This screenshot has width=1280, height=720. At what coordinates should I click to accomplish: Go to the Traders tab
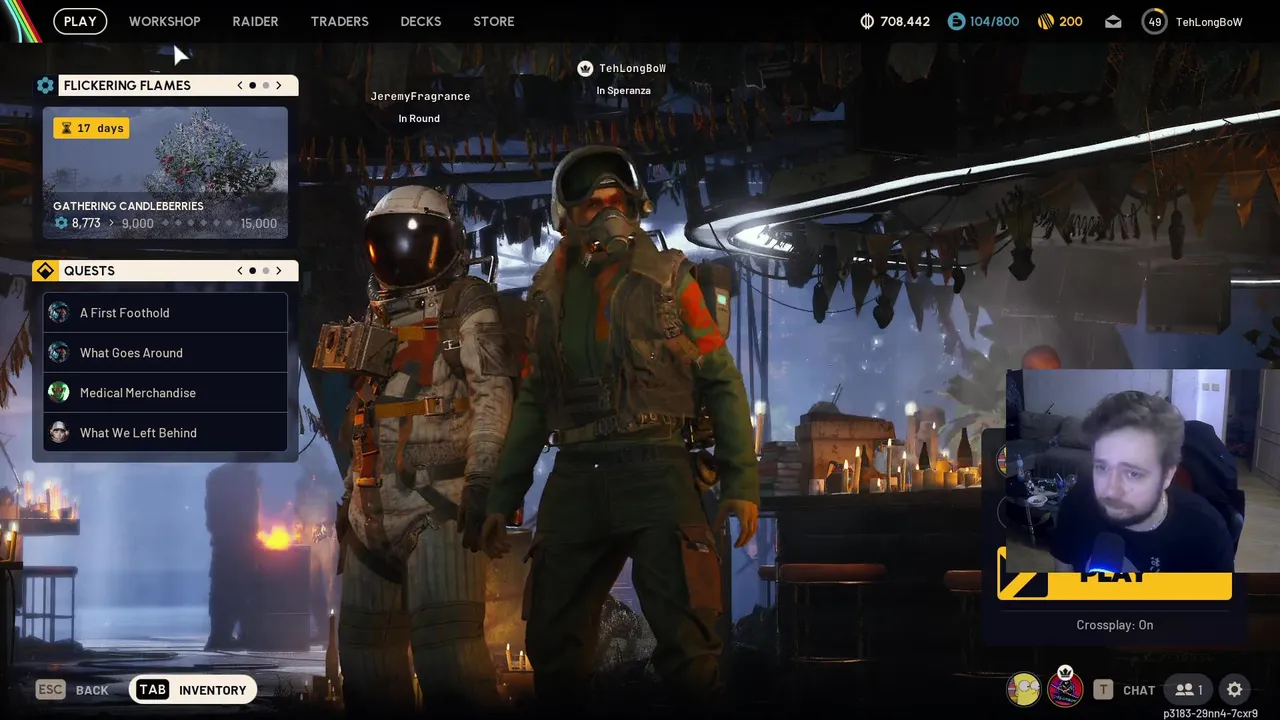[339, 21]
